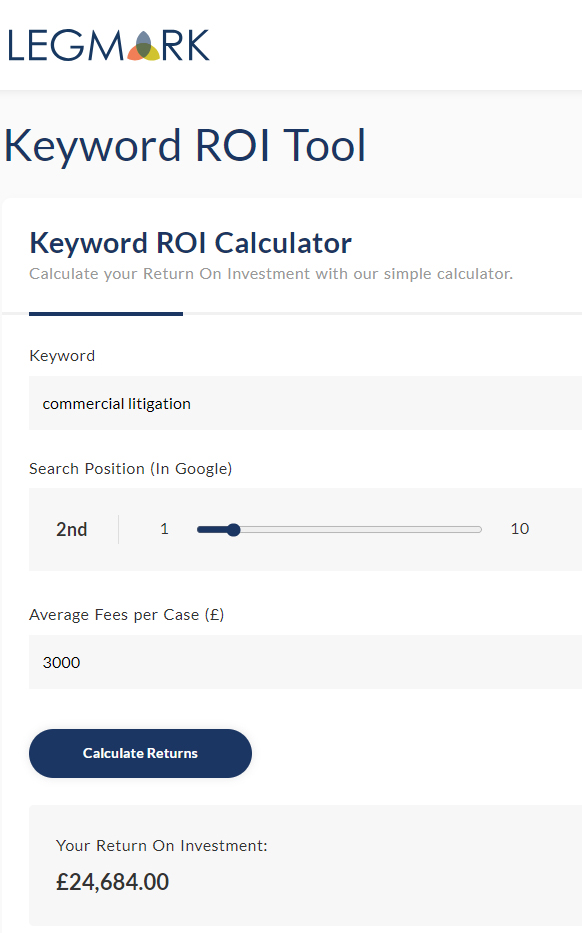Image resolution: width=582 pixels, height=933 pixels.
Task: Click the 'Your Return On Investment' label
Action: point(162,846)
